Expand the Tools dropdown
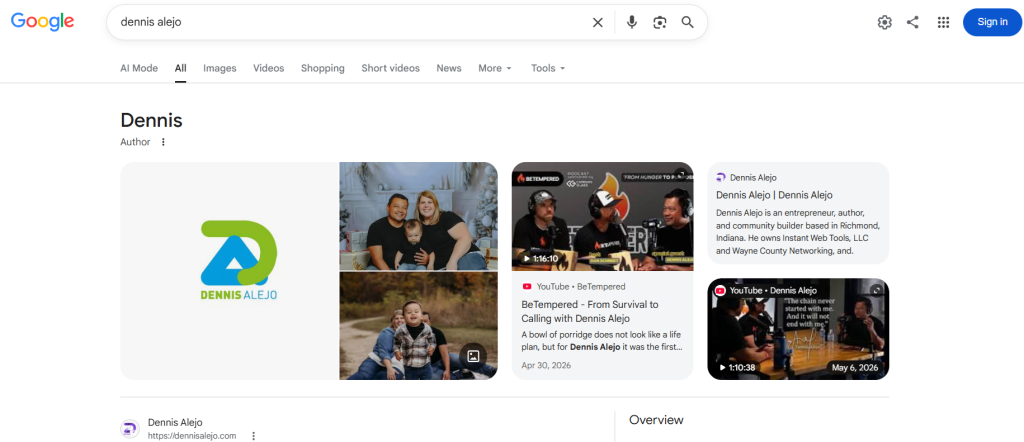The width and height of the screenshot is (1024, 442). point(548,68)
